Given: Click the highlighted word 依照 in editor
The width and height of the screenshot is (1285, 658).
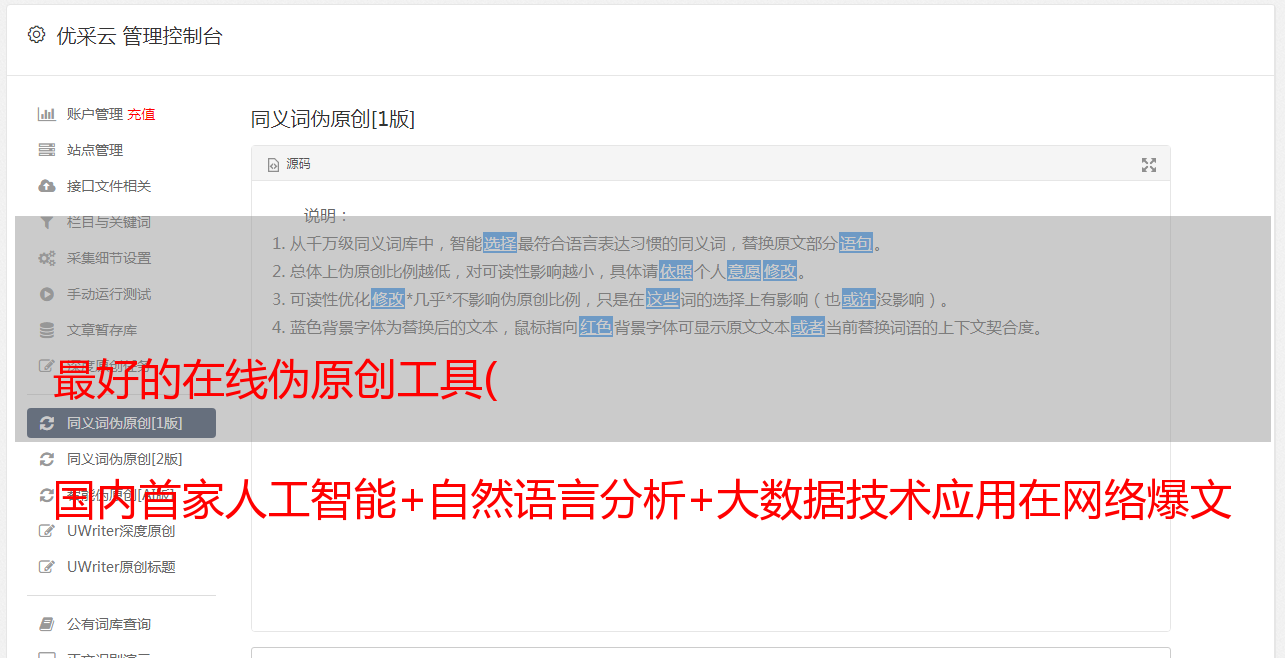Looking at the screenshot, I should [675, 271].
